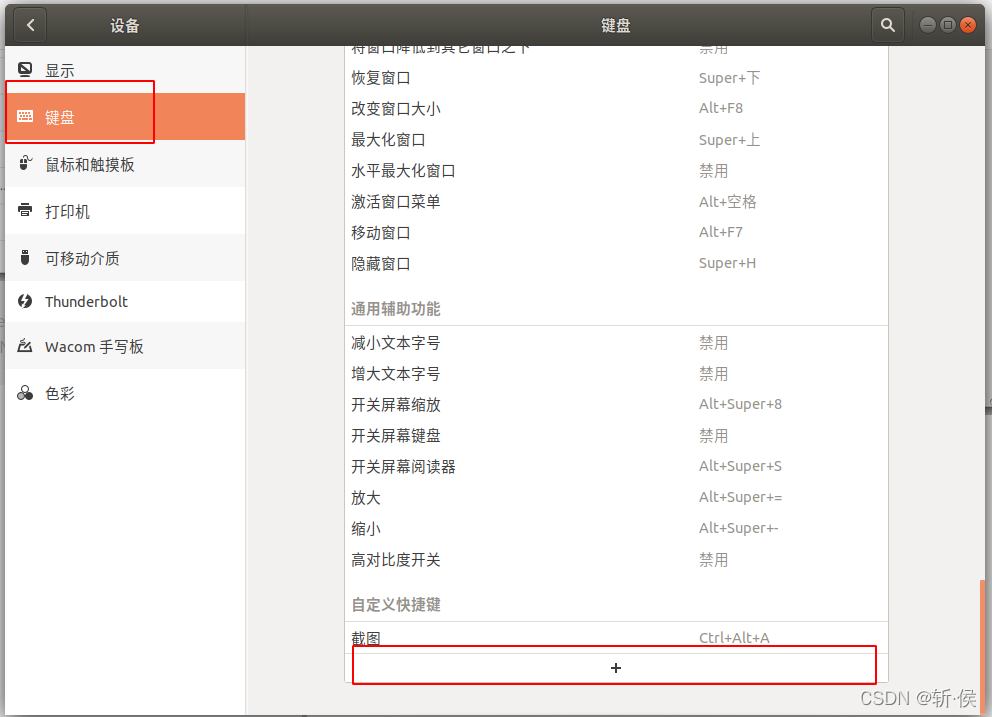Click the Alt+Super+8 shortcut value

click(740, 404)
